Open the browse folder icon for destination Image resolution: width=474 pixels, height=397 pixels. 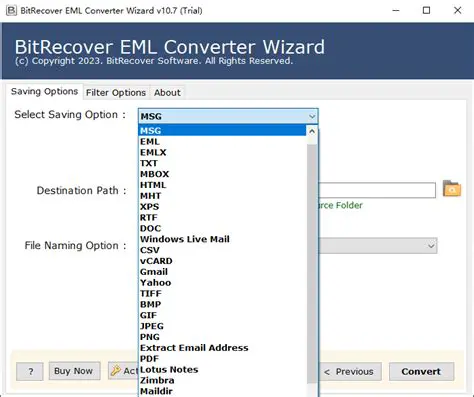coord(452,189)
